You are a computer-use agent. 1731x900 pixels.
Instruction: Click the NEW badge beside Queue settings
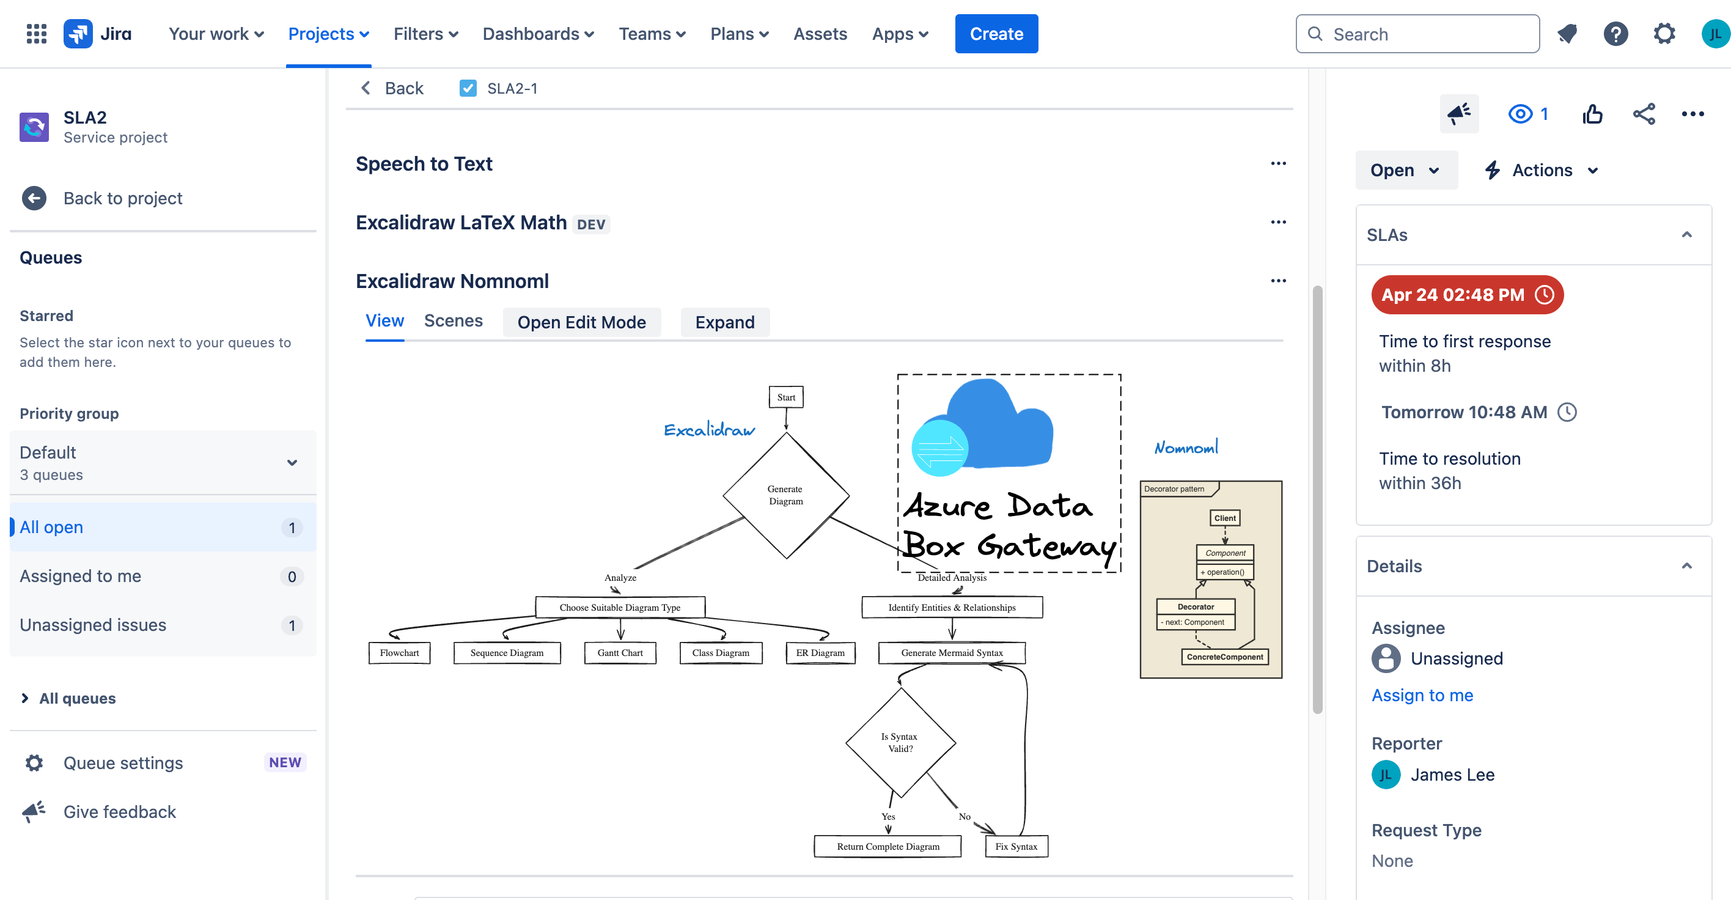coord(285,762)
